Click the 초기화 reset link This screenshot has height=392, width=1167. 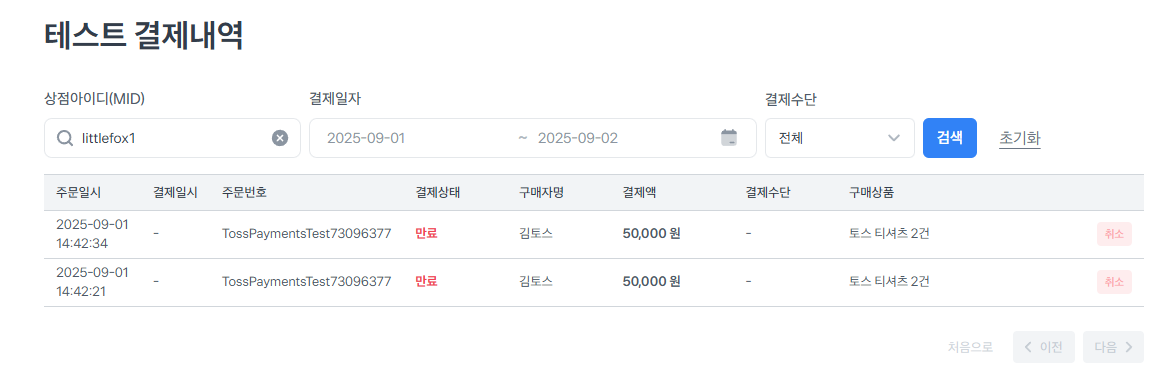[1020, 138]
